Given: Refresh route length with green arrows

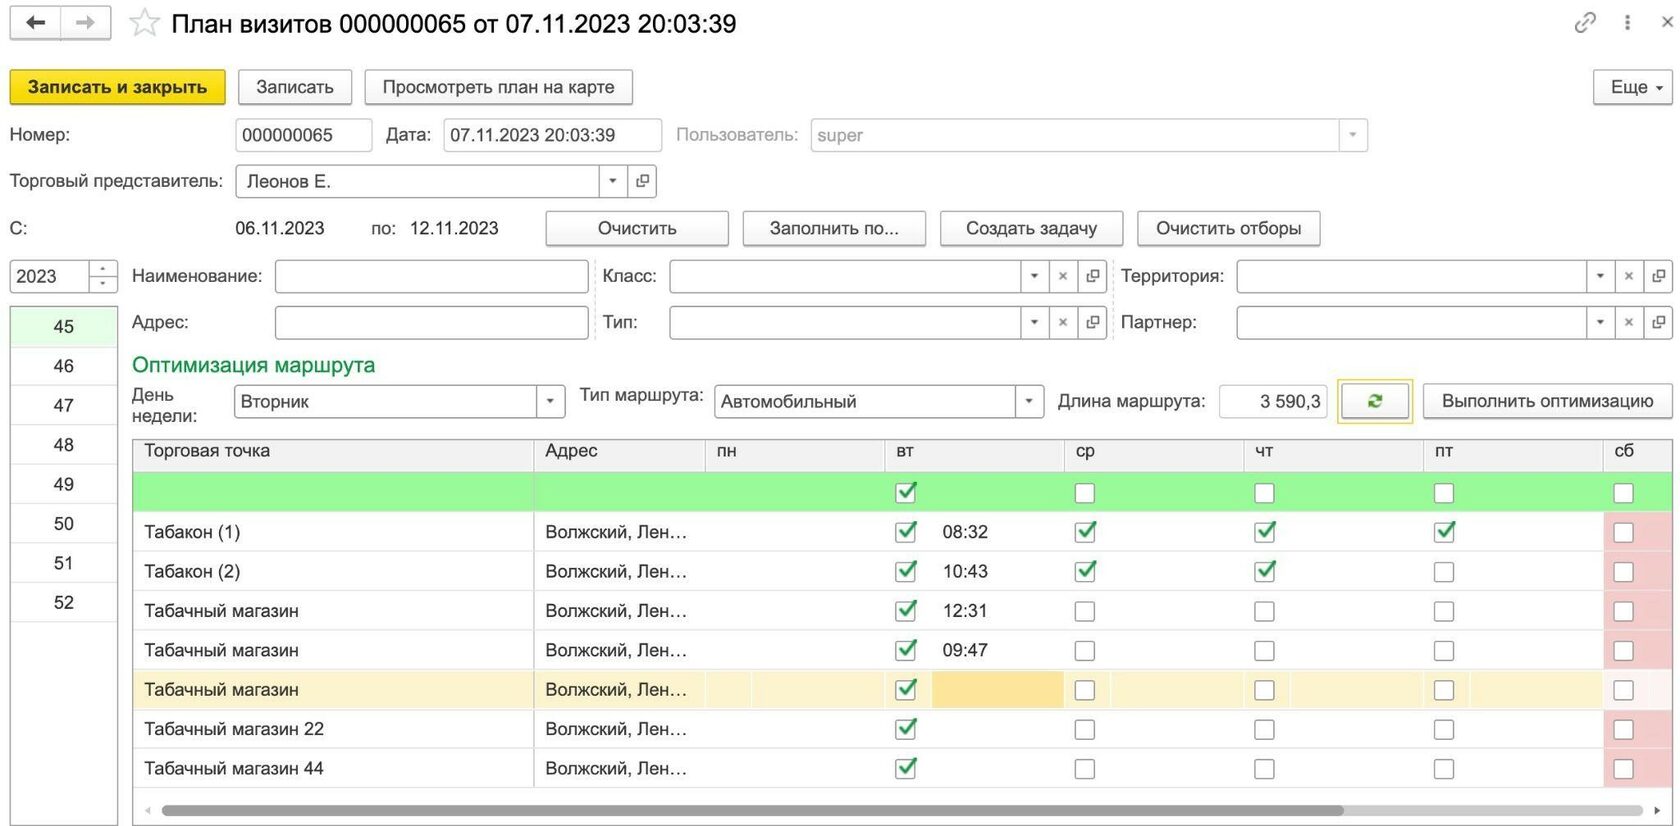Looking at the screenshot, I should pyautogui.click(x=1375, y=401).
